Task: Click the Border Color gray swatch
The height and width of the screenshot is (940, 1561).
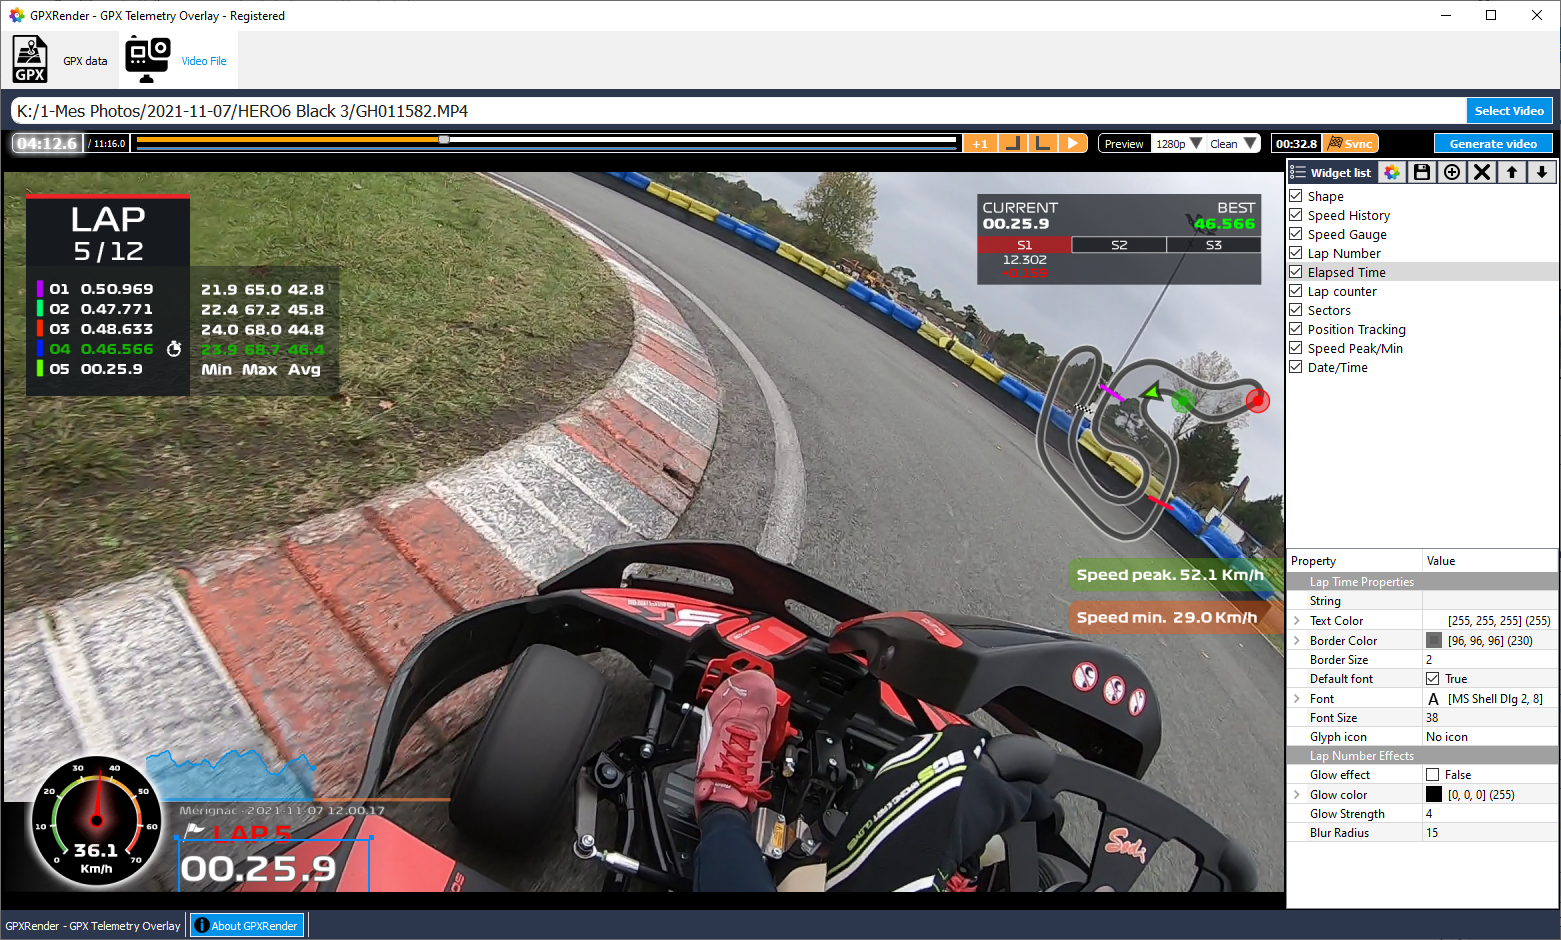Action: pyautogui.click(x=1434, y=640)
